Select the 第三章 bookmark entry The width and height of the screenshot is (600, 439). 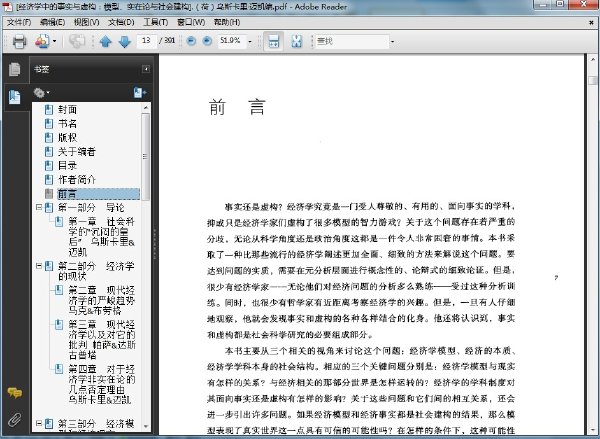102,340
